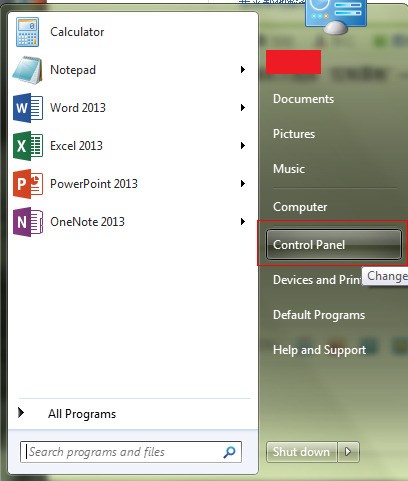Open the Calculator app icon
Viewport: 408px width, 481px height.
(27, 32)
